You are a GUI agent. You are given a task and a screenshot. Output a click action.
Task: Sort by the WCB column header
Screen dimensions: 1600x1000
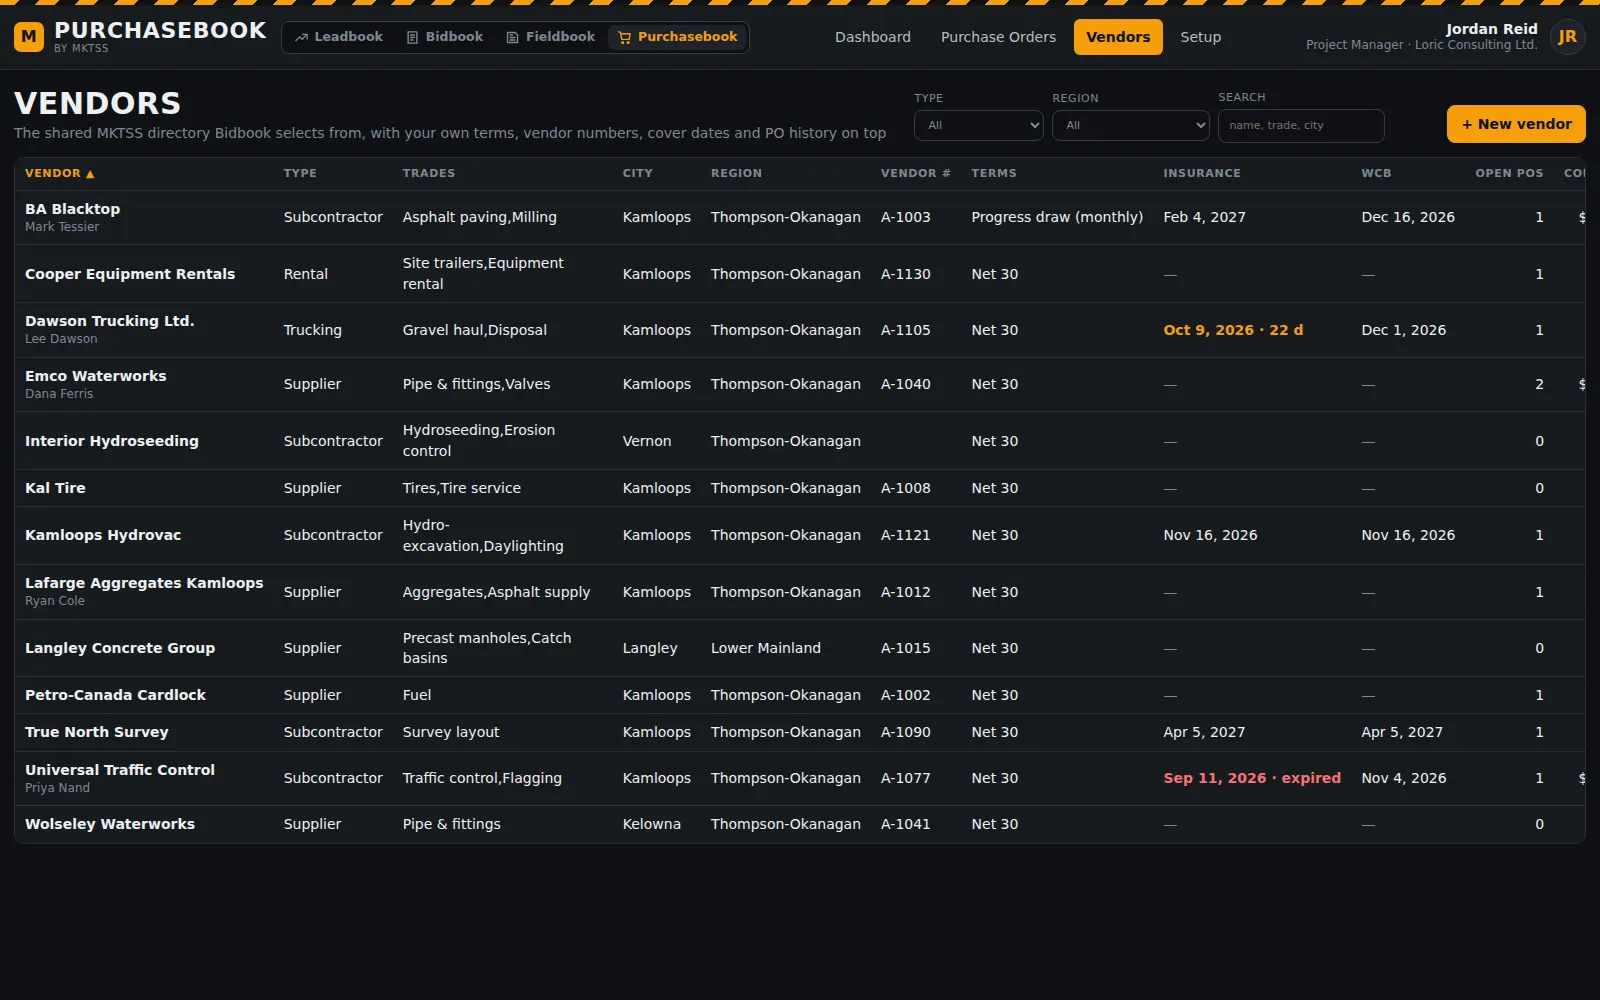1376,173
